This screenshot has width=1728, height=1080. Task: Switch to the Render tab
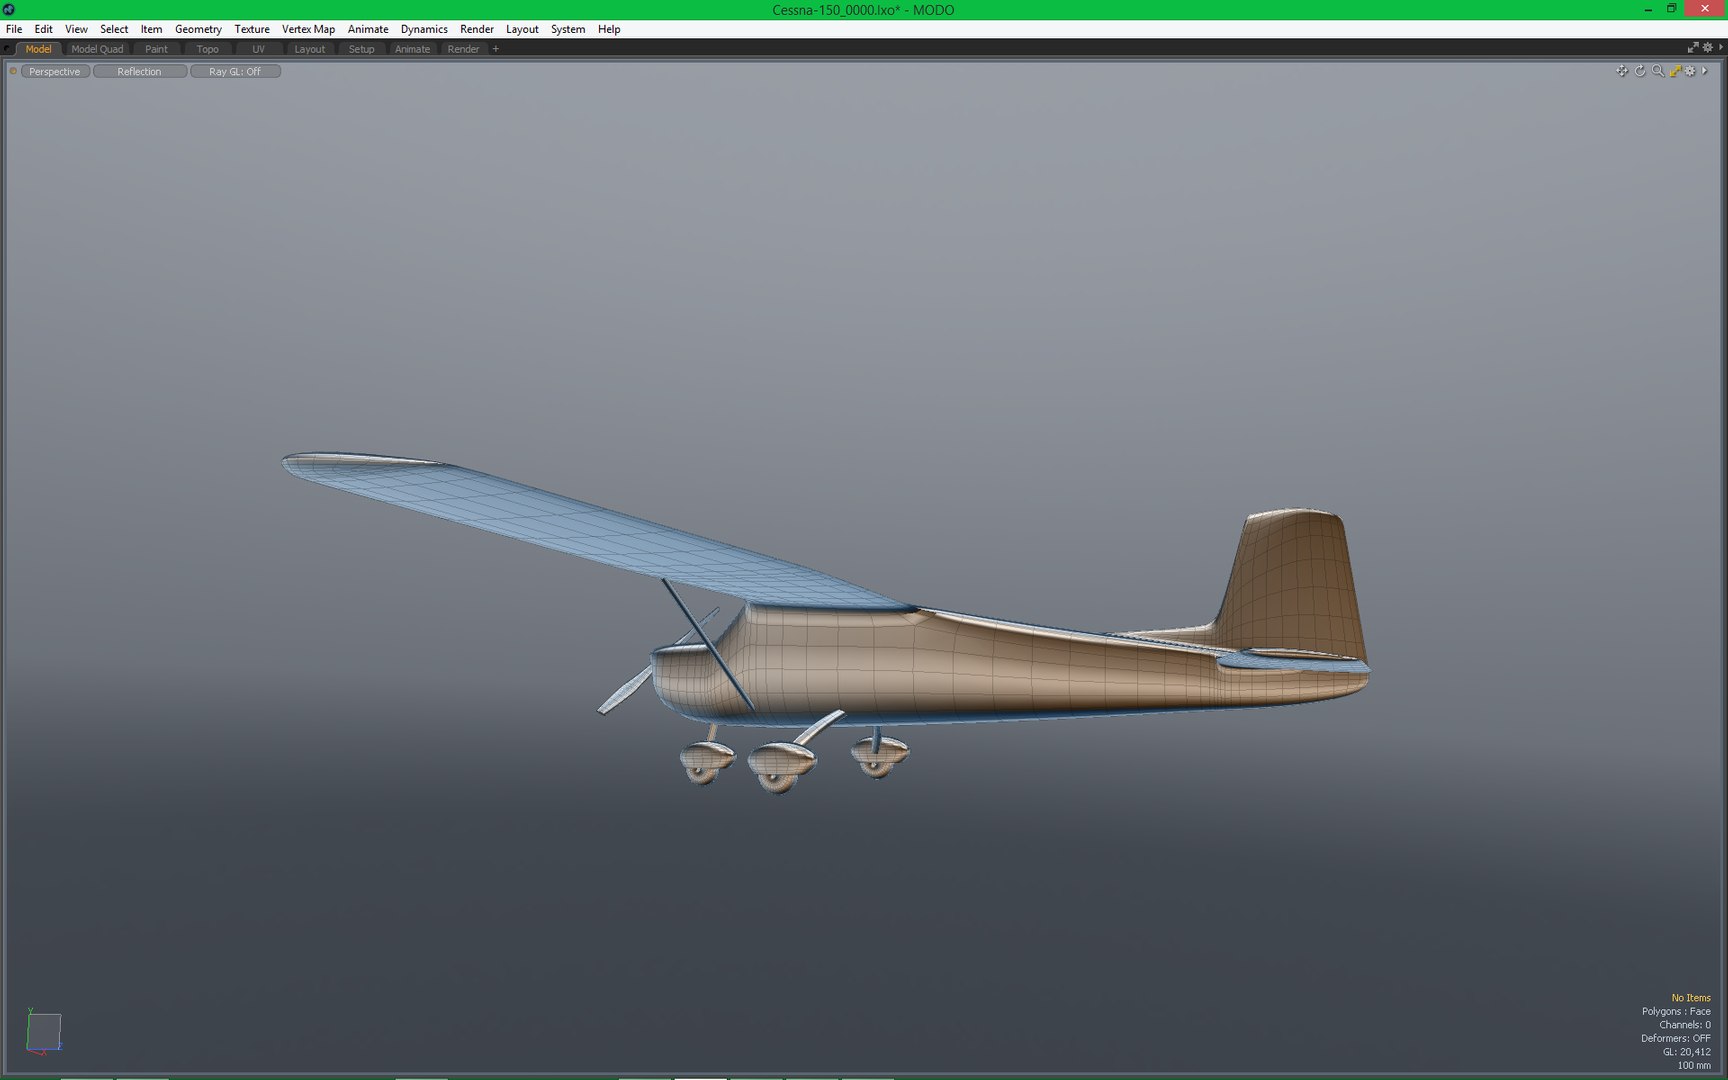click(x=463, y=49)
